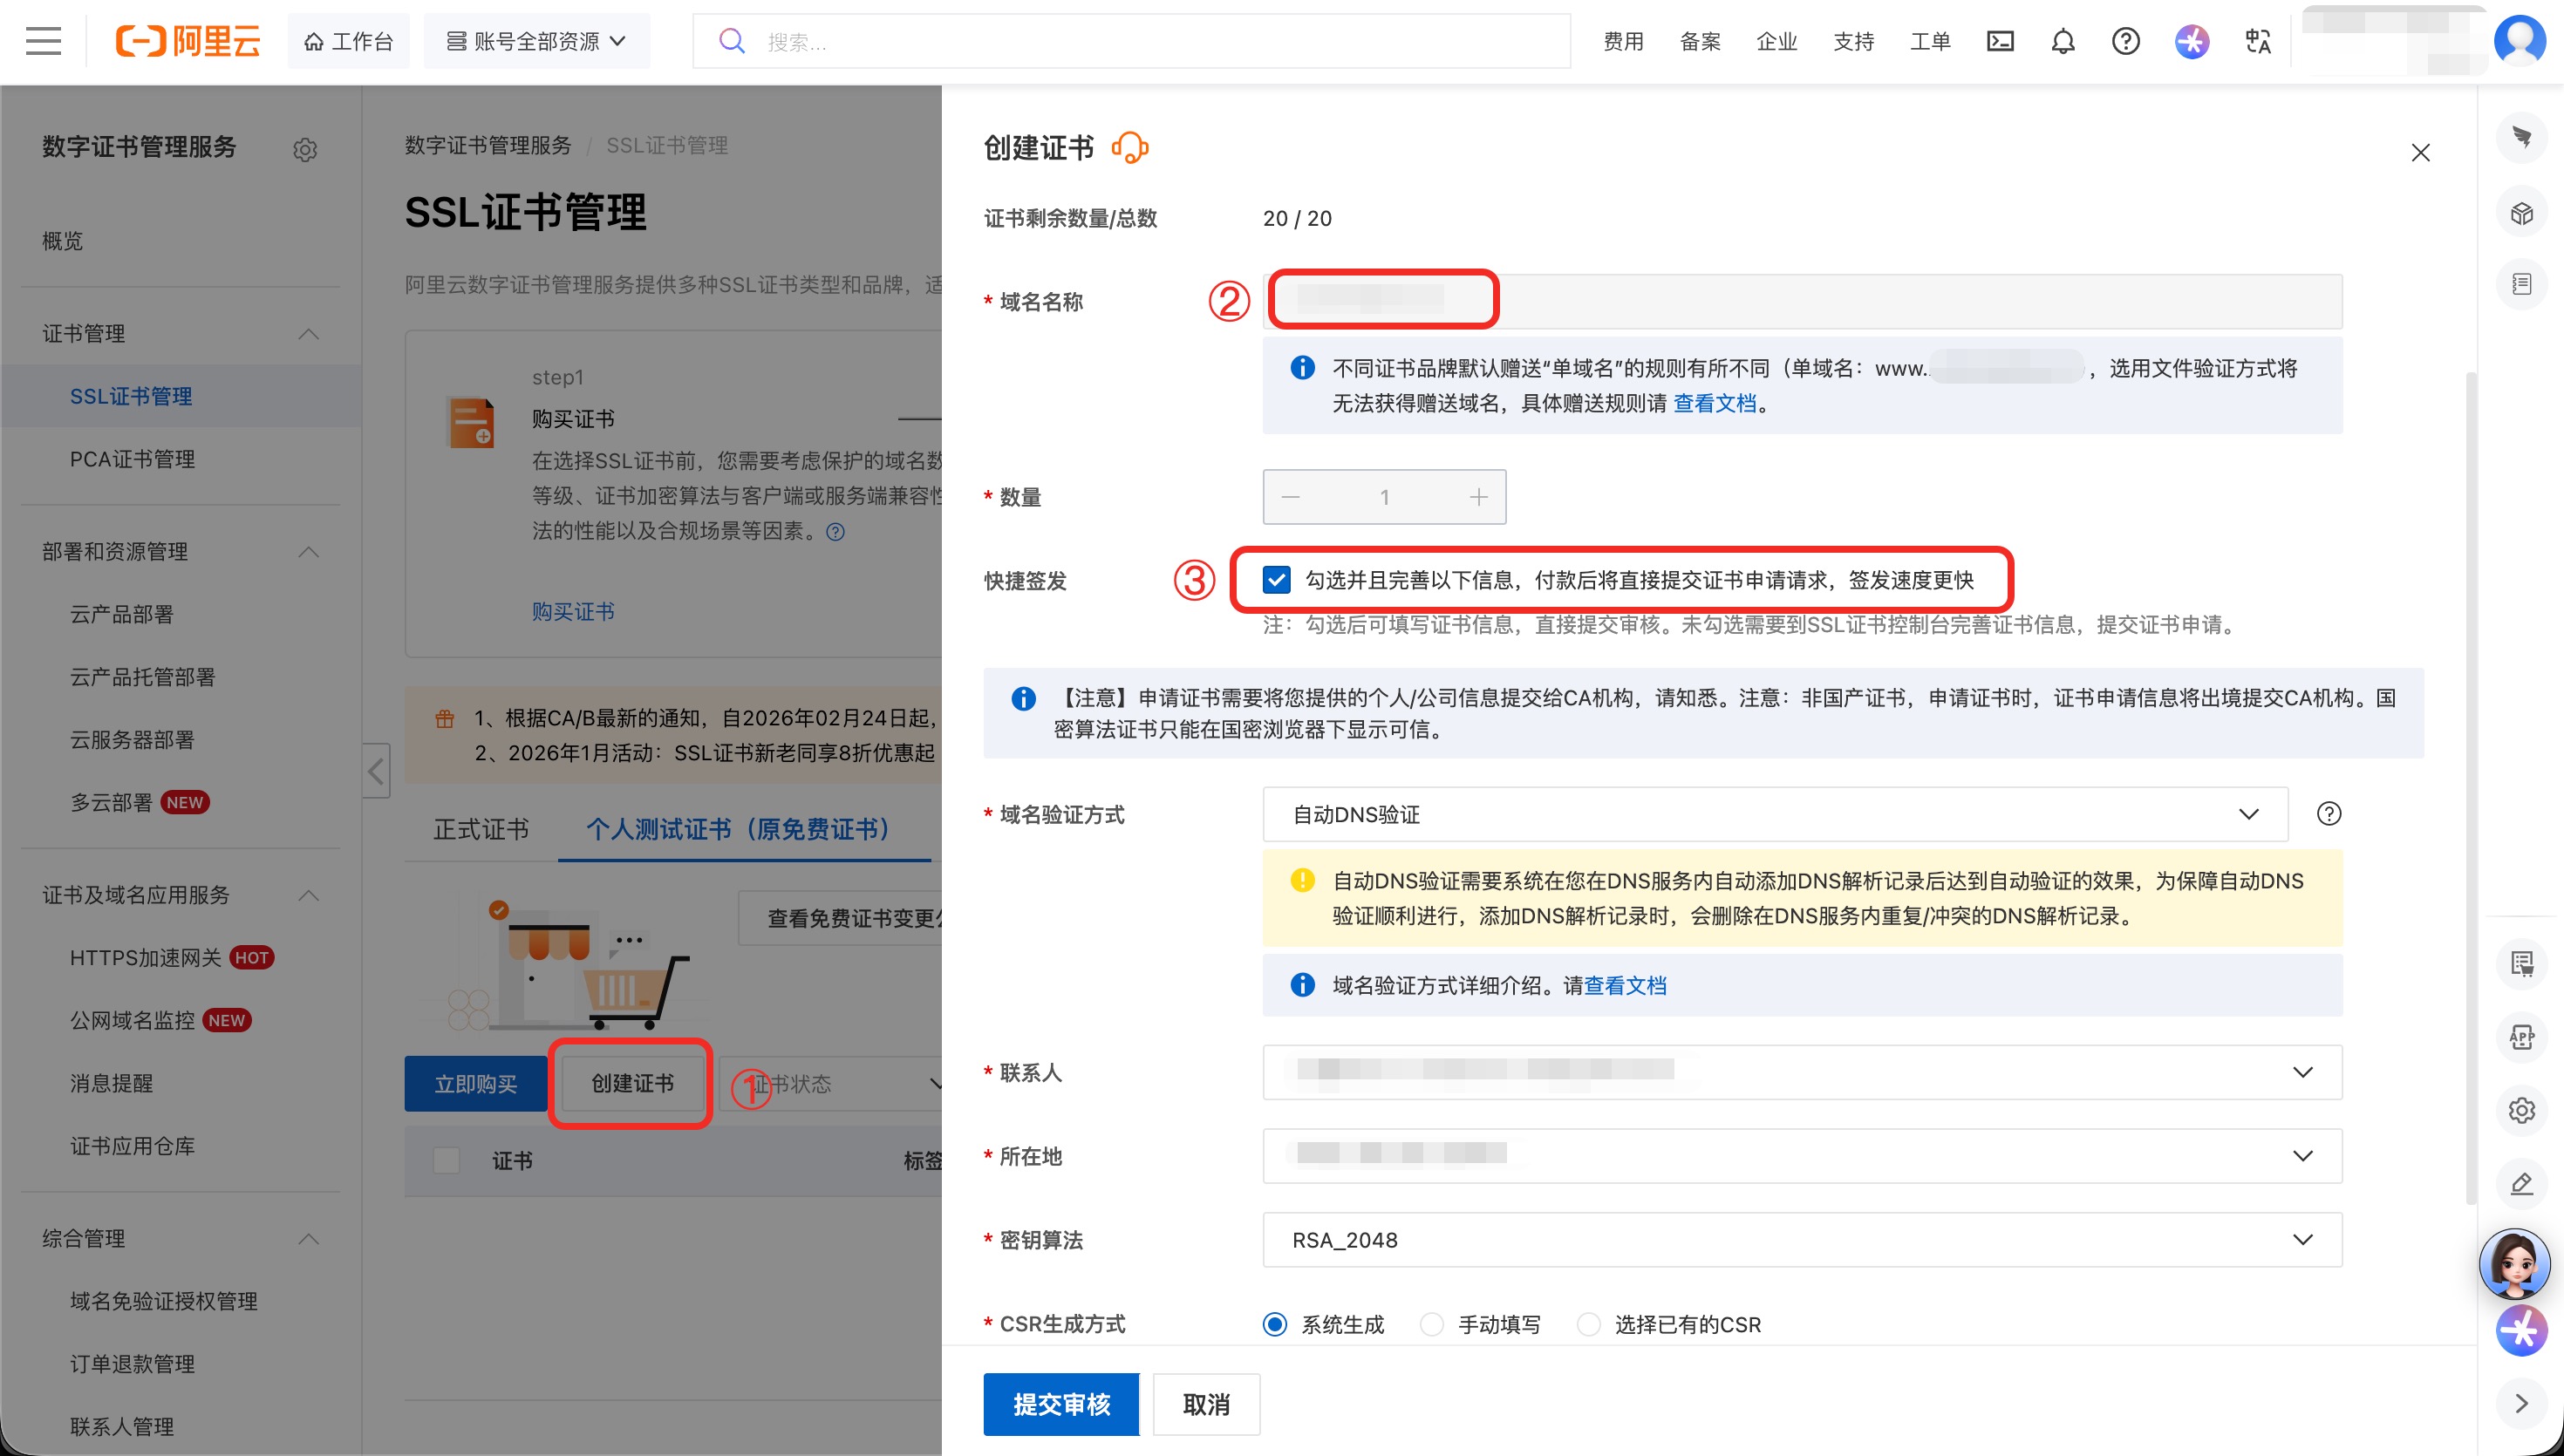The image size is (2564, 1456).
Task: Click the settings gear beside 数字证书管理服务
Action: tap(305, 150)
